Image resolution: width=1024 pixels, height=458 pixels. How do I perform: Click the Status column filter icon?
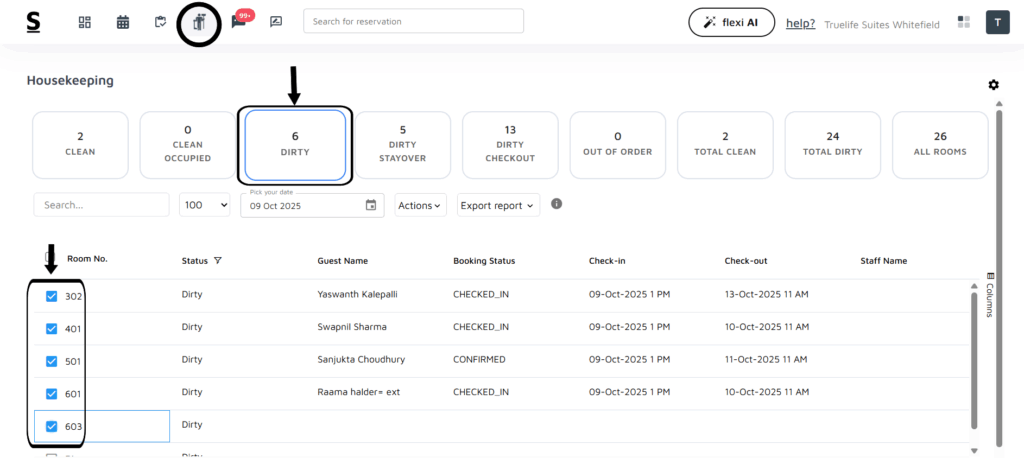click(218, 261)
